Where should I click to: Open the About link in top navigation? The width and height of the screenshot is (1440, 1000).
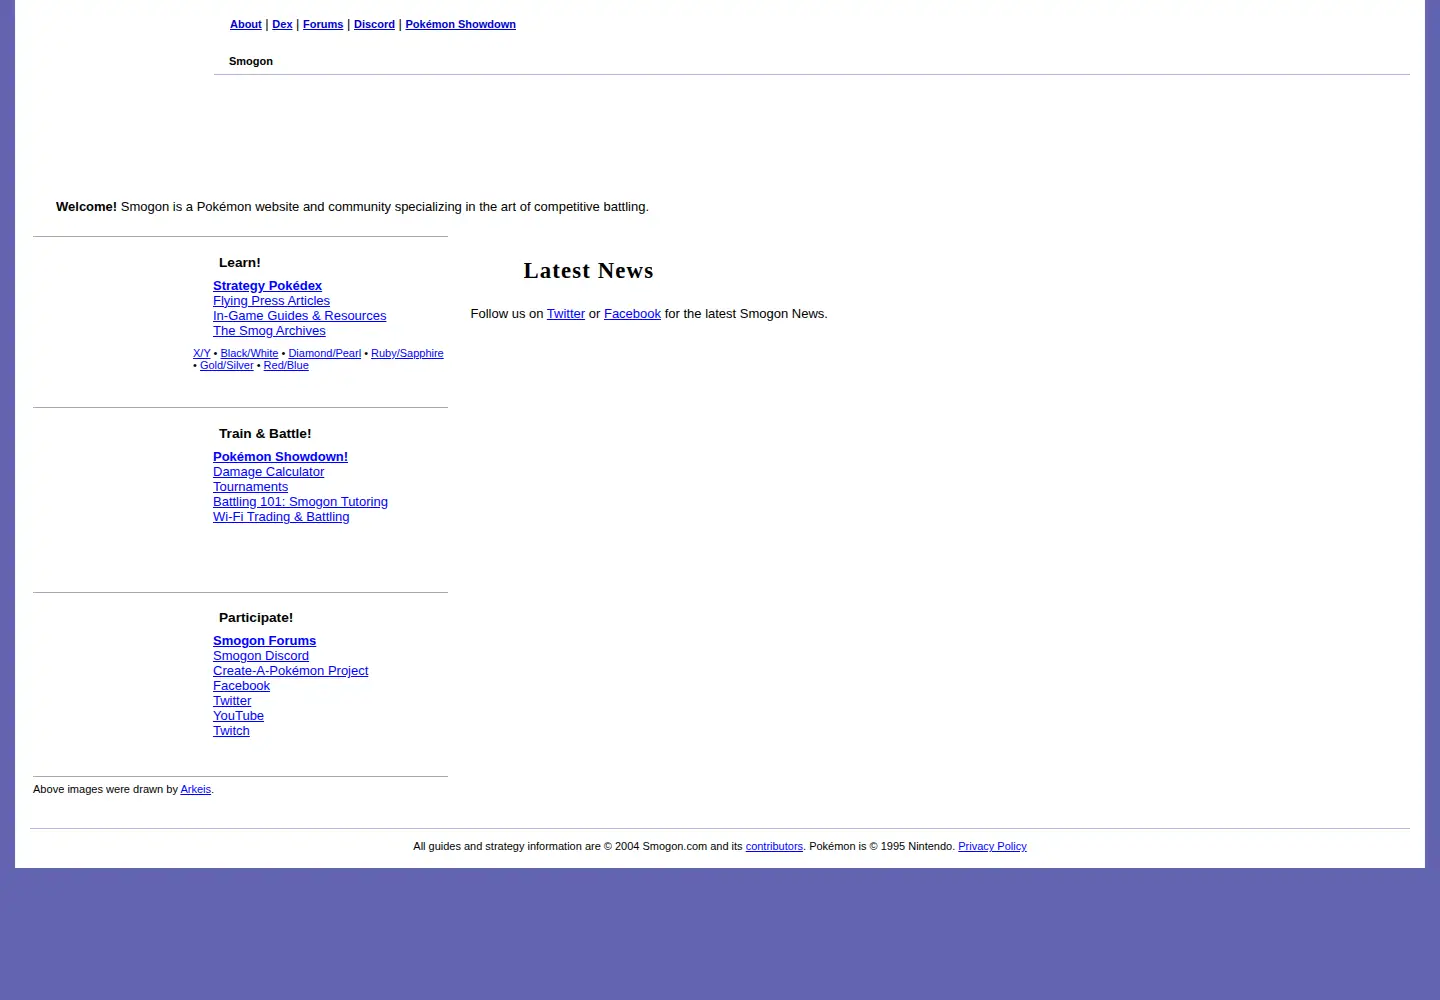pos(246,24)
